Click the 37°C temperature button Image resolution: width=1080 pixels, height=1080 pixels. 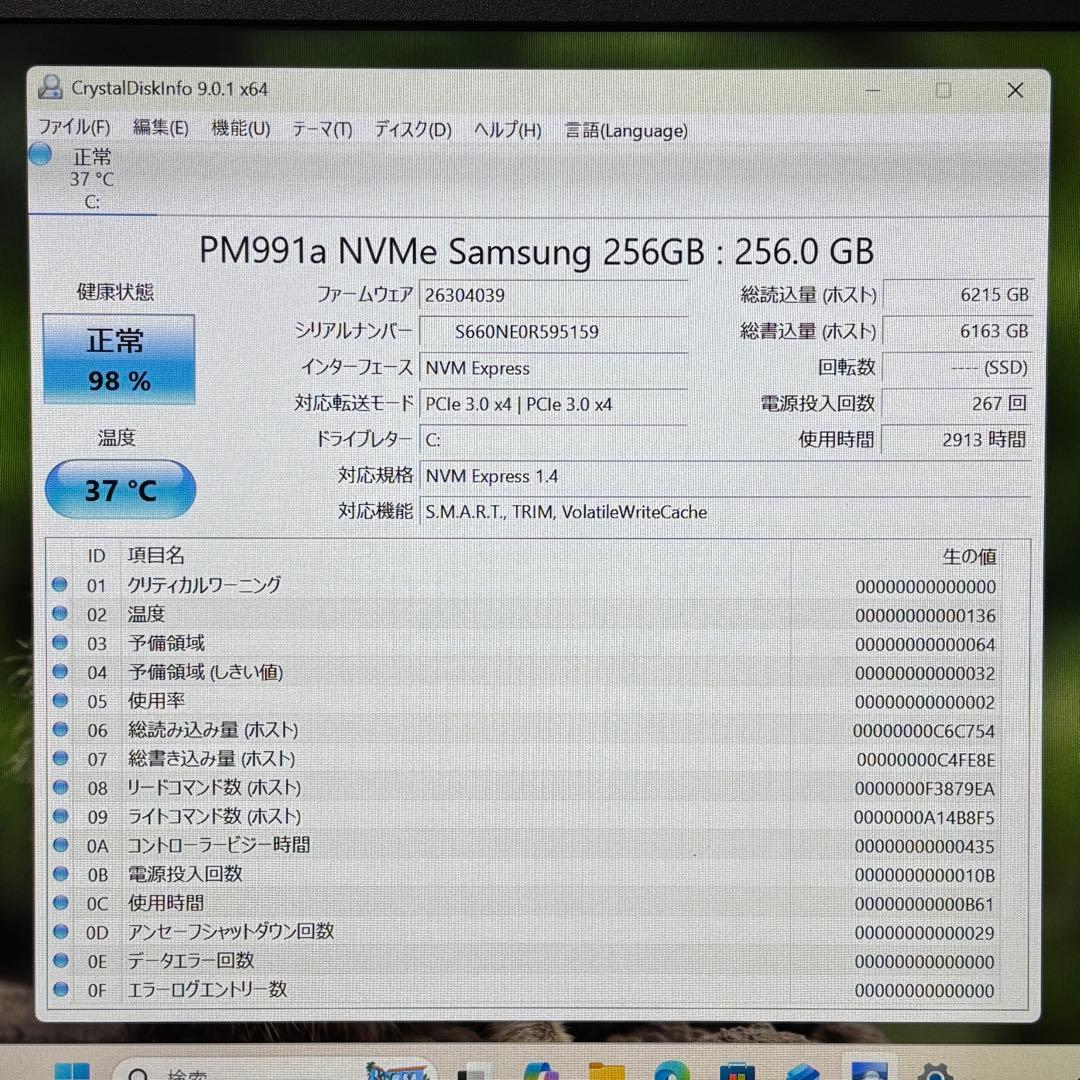[120, 489]
